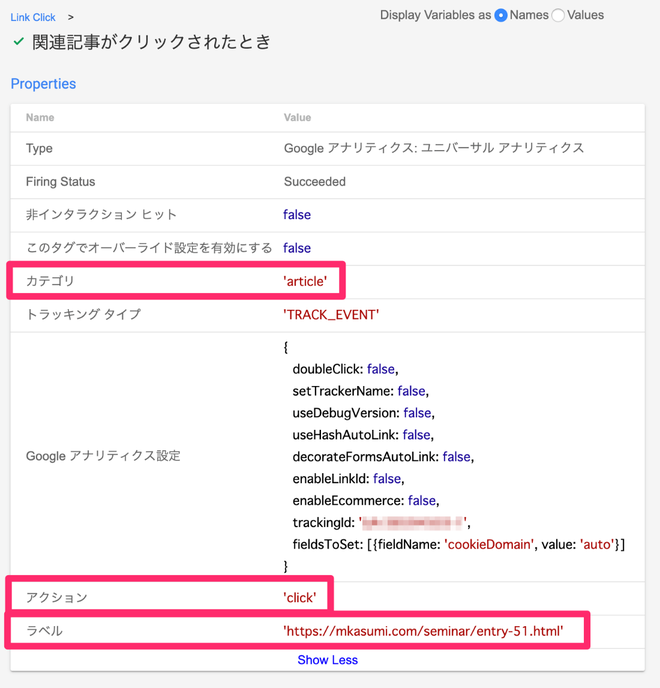Screen dimensions: 660x688
Task: Click the Google アナリティクス設定 row name
Action: [103, 456]
